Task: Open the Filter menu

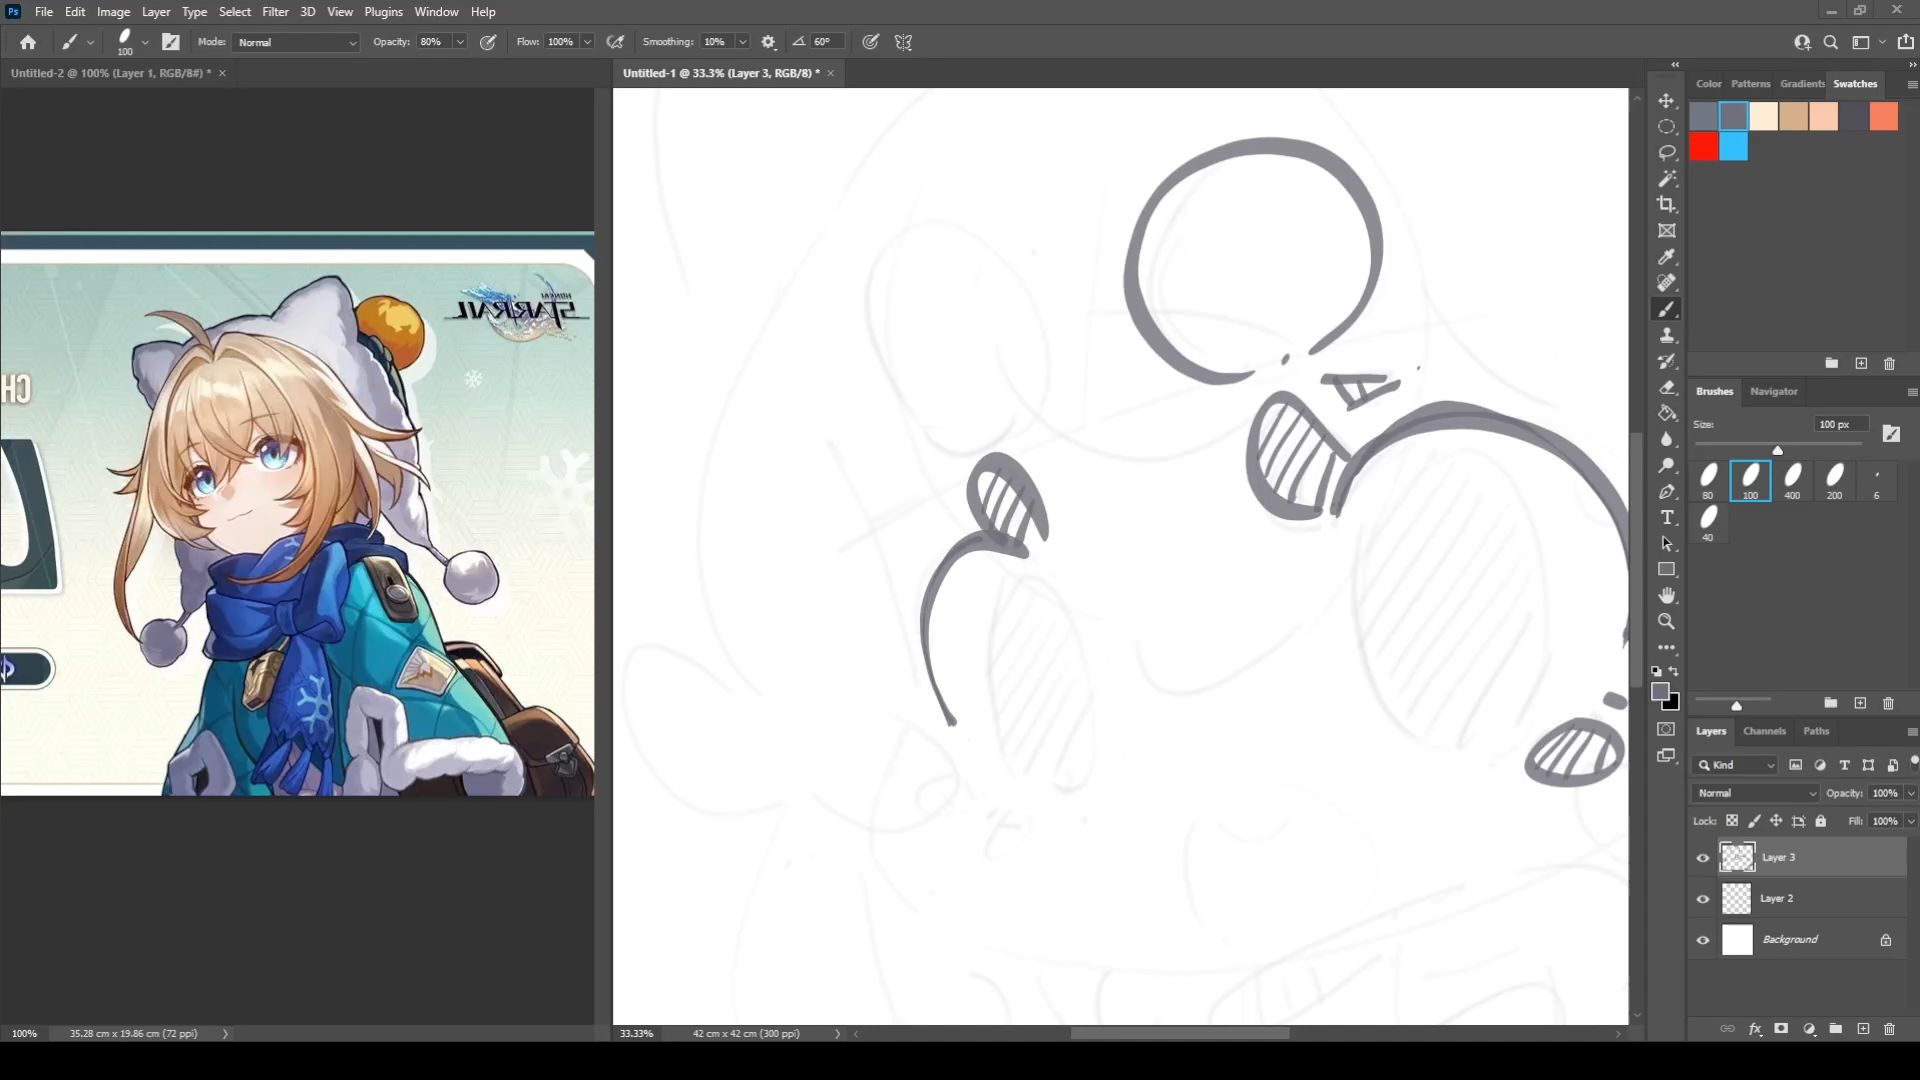Action: [x=275, y=12]
